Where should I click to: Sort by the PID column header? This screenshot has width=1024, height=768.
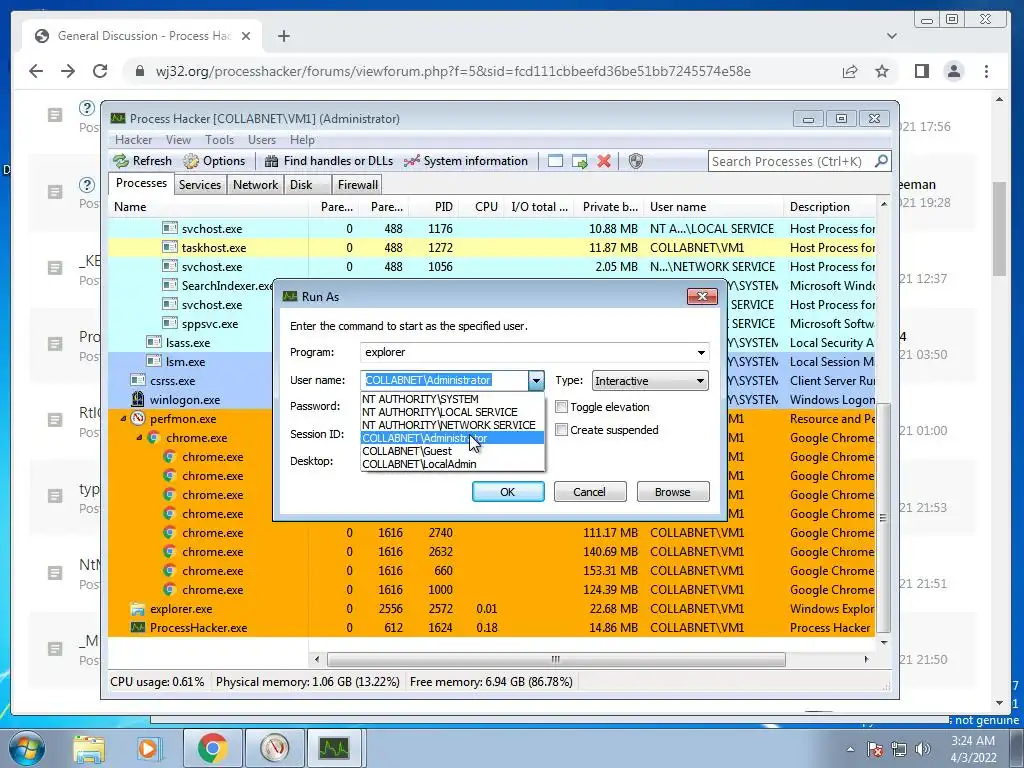(434, 207)
